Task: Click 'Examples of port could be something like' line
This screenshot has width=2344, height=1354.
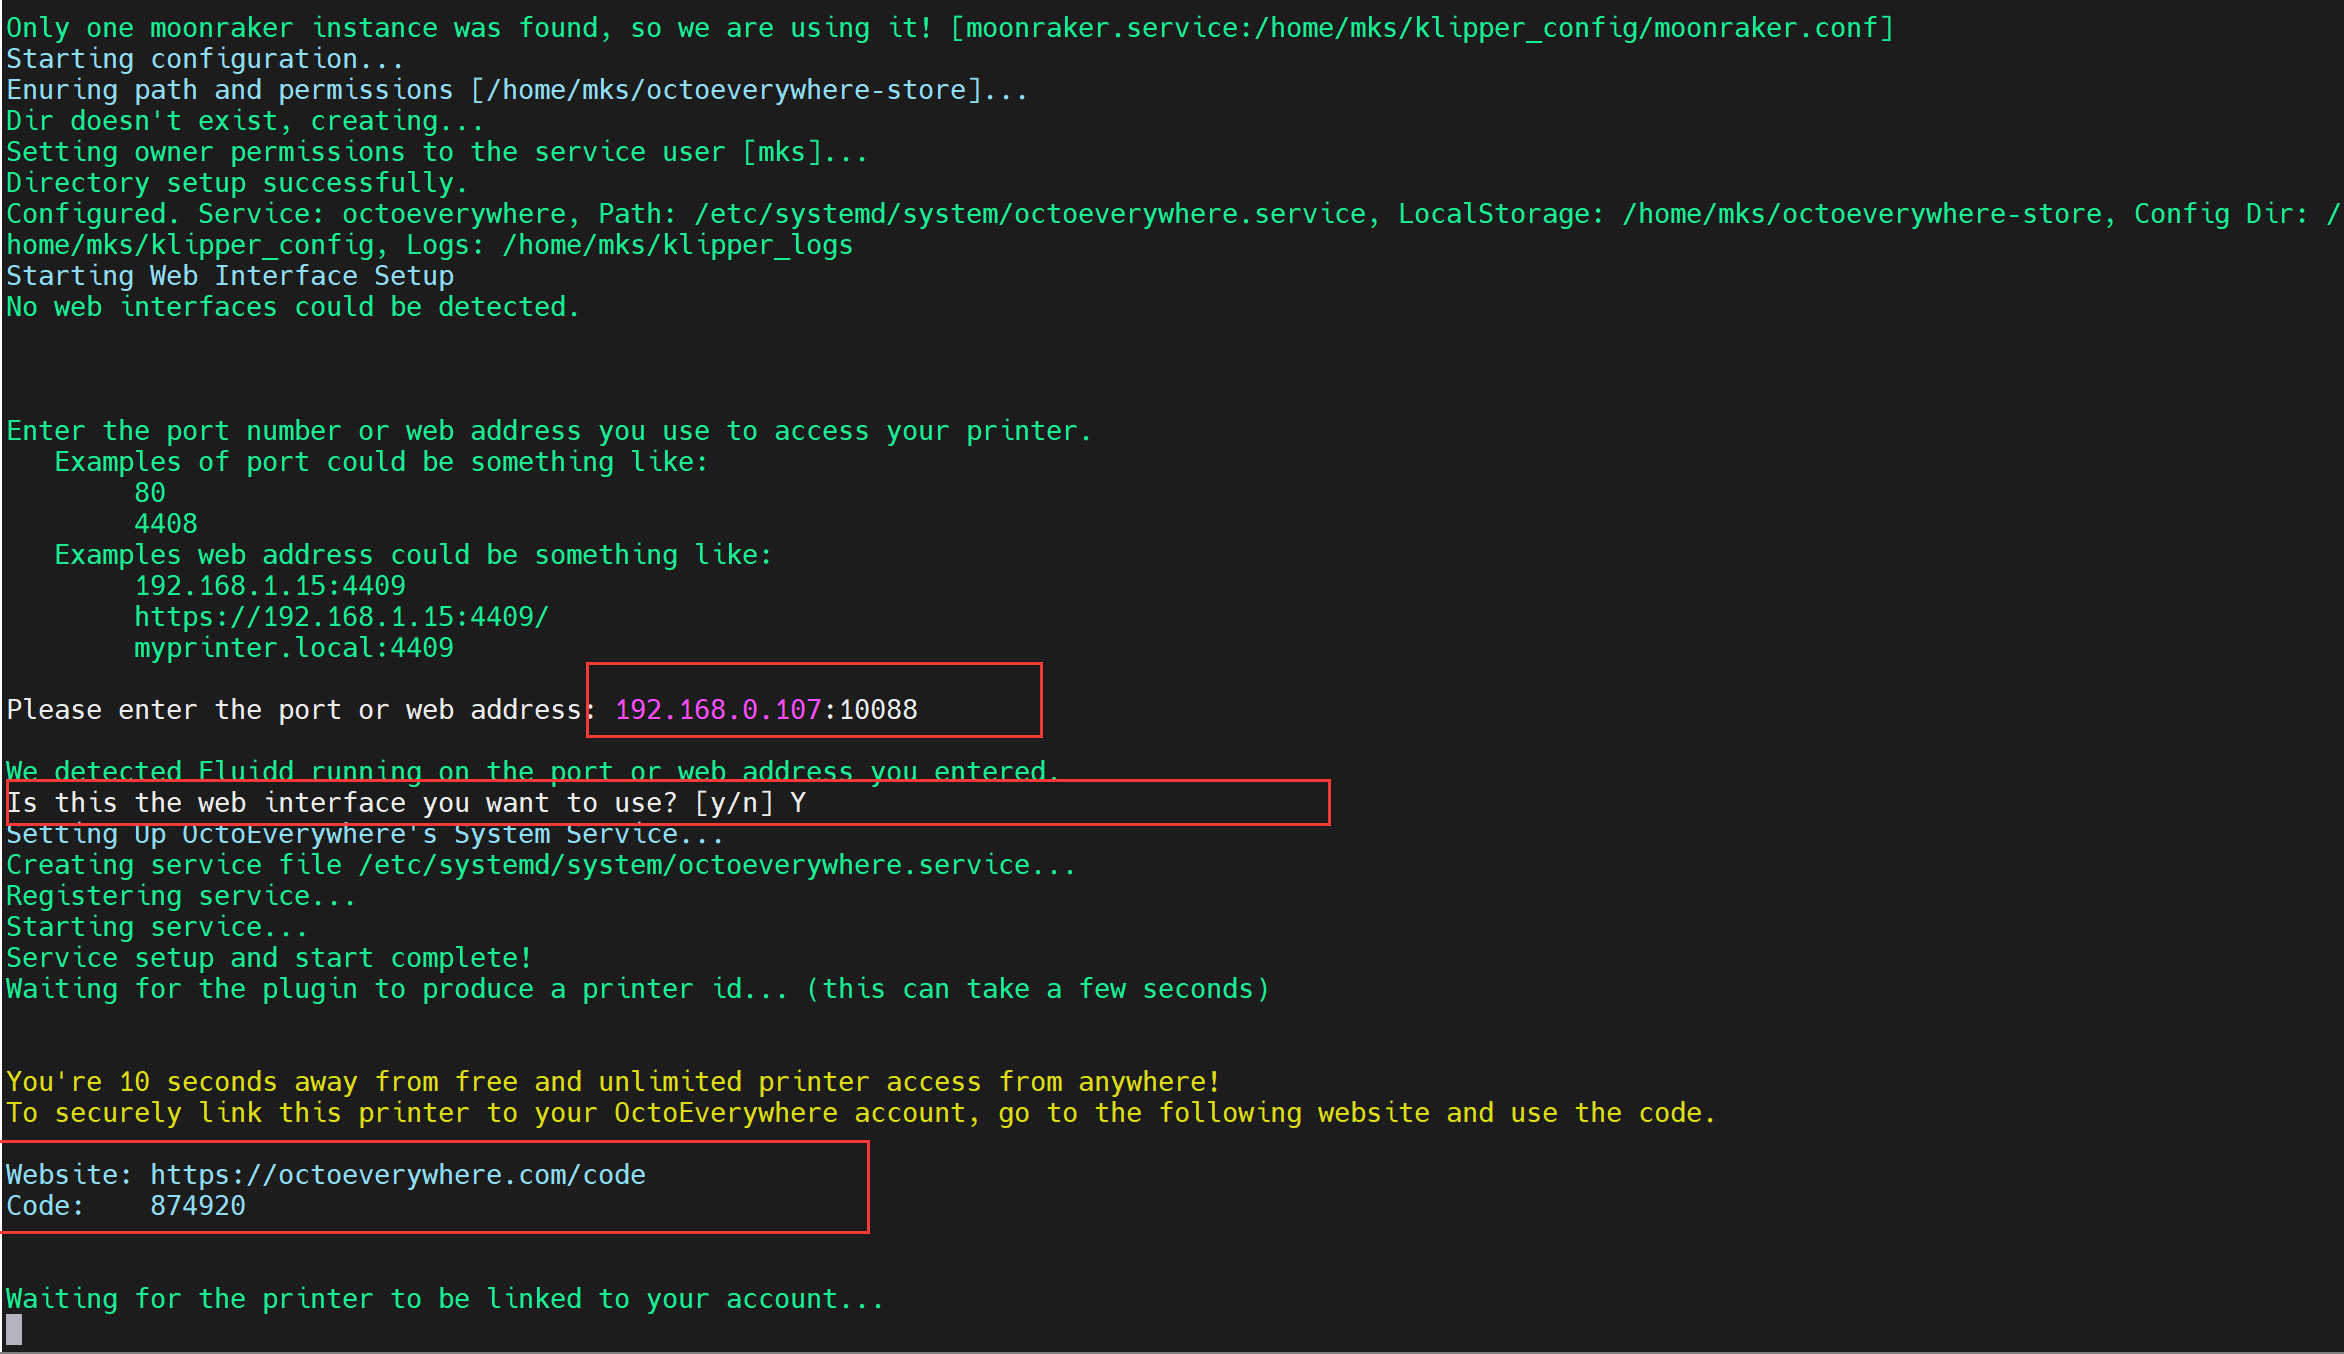Action: [381, 462]
